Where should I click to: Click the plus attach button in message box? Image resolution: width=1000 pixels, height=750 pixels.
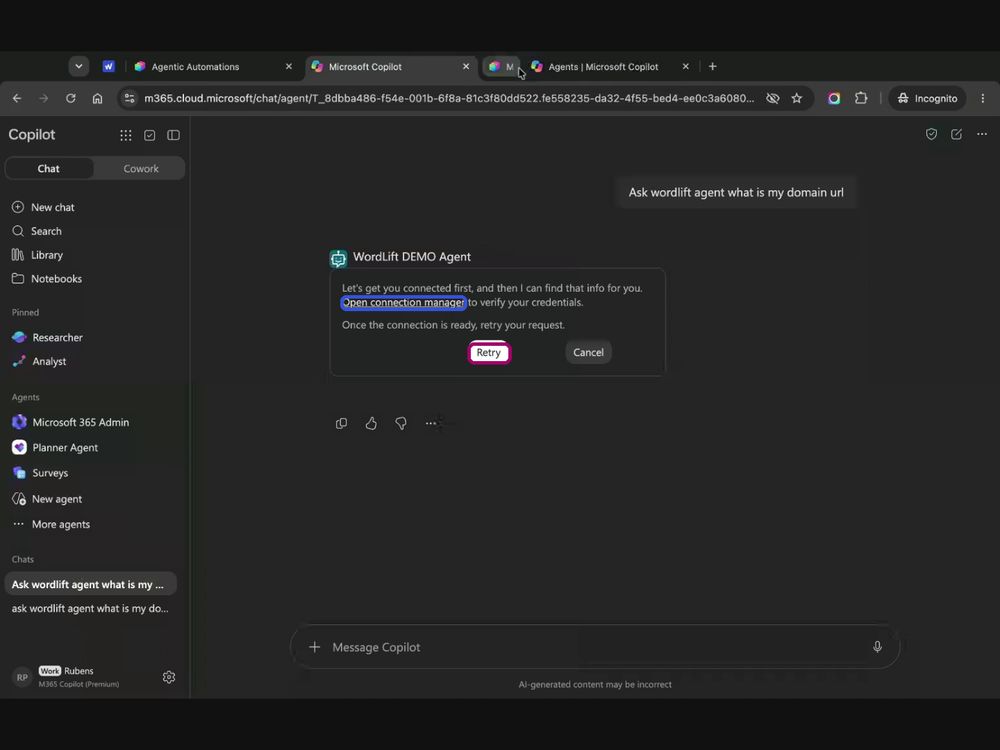314,647
